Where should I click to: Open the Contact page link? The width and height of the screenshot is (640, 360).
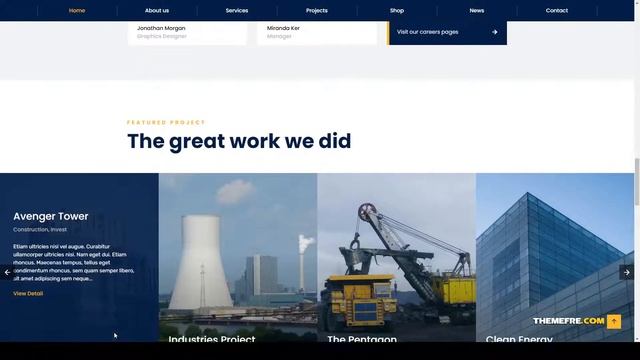557,11
